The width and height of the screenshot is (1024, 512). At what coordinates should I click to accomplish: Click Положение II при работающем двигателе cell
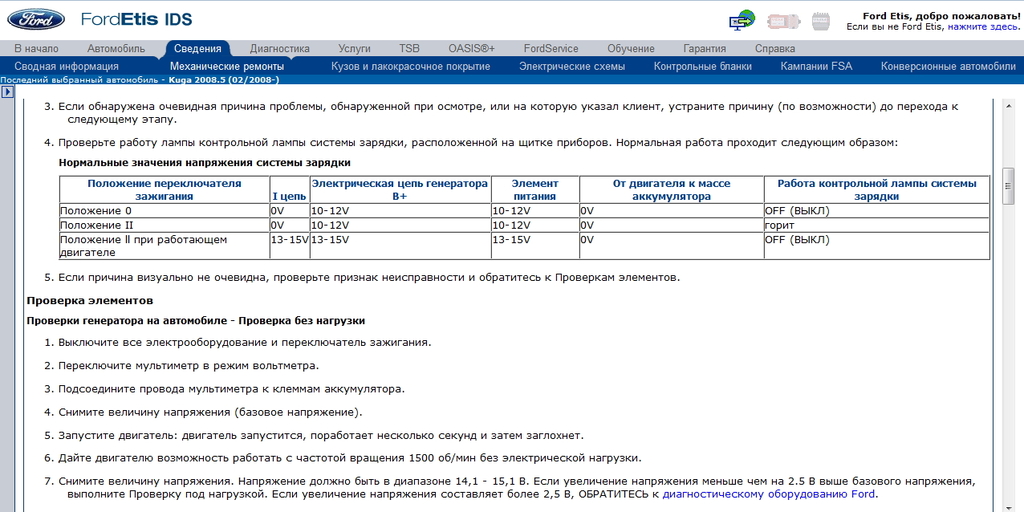pos(165,246)
